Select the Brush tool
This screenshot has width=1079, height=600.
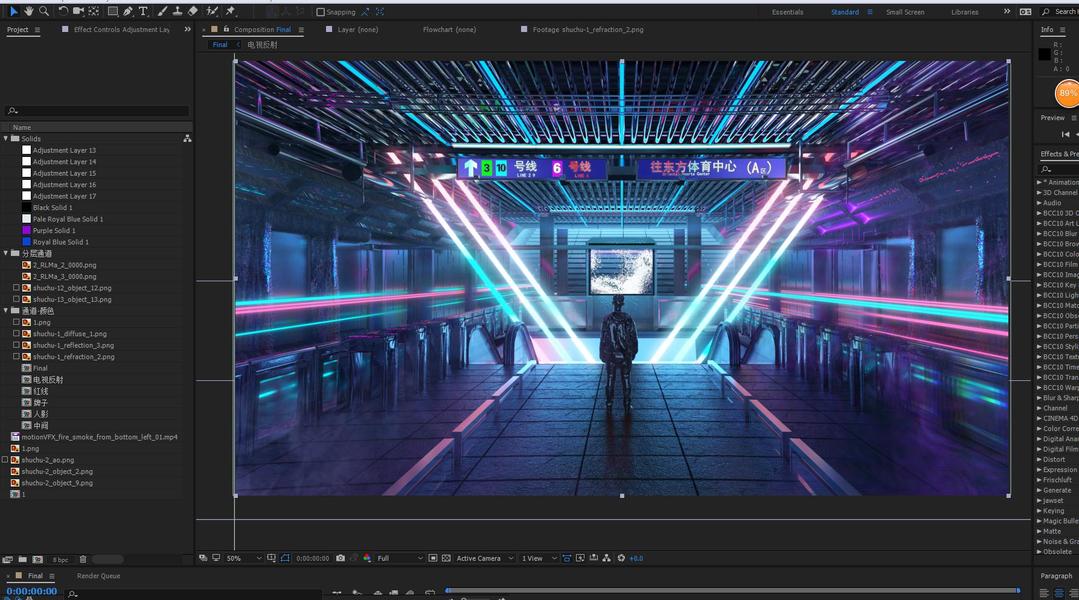pyautogui.click(x=162, y=11)
